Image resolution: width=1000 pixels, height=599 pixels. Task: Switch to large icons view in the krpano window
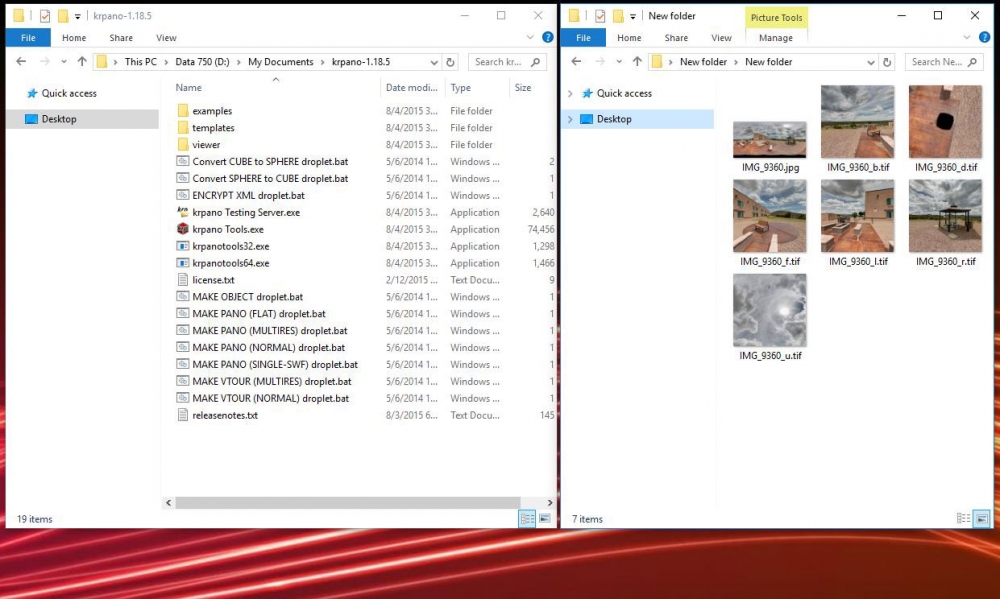click(545, 519)
